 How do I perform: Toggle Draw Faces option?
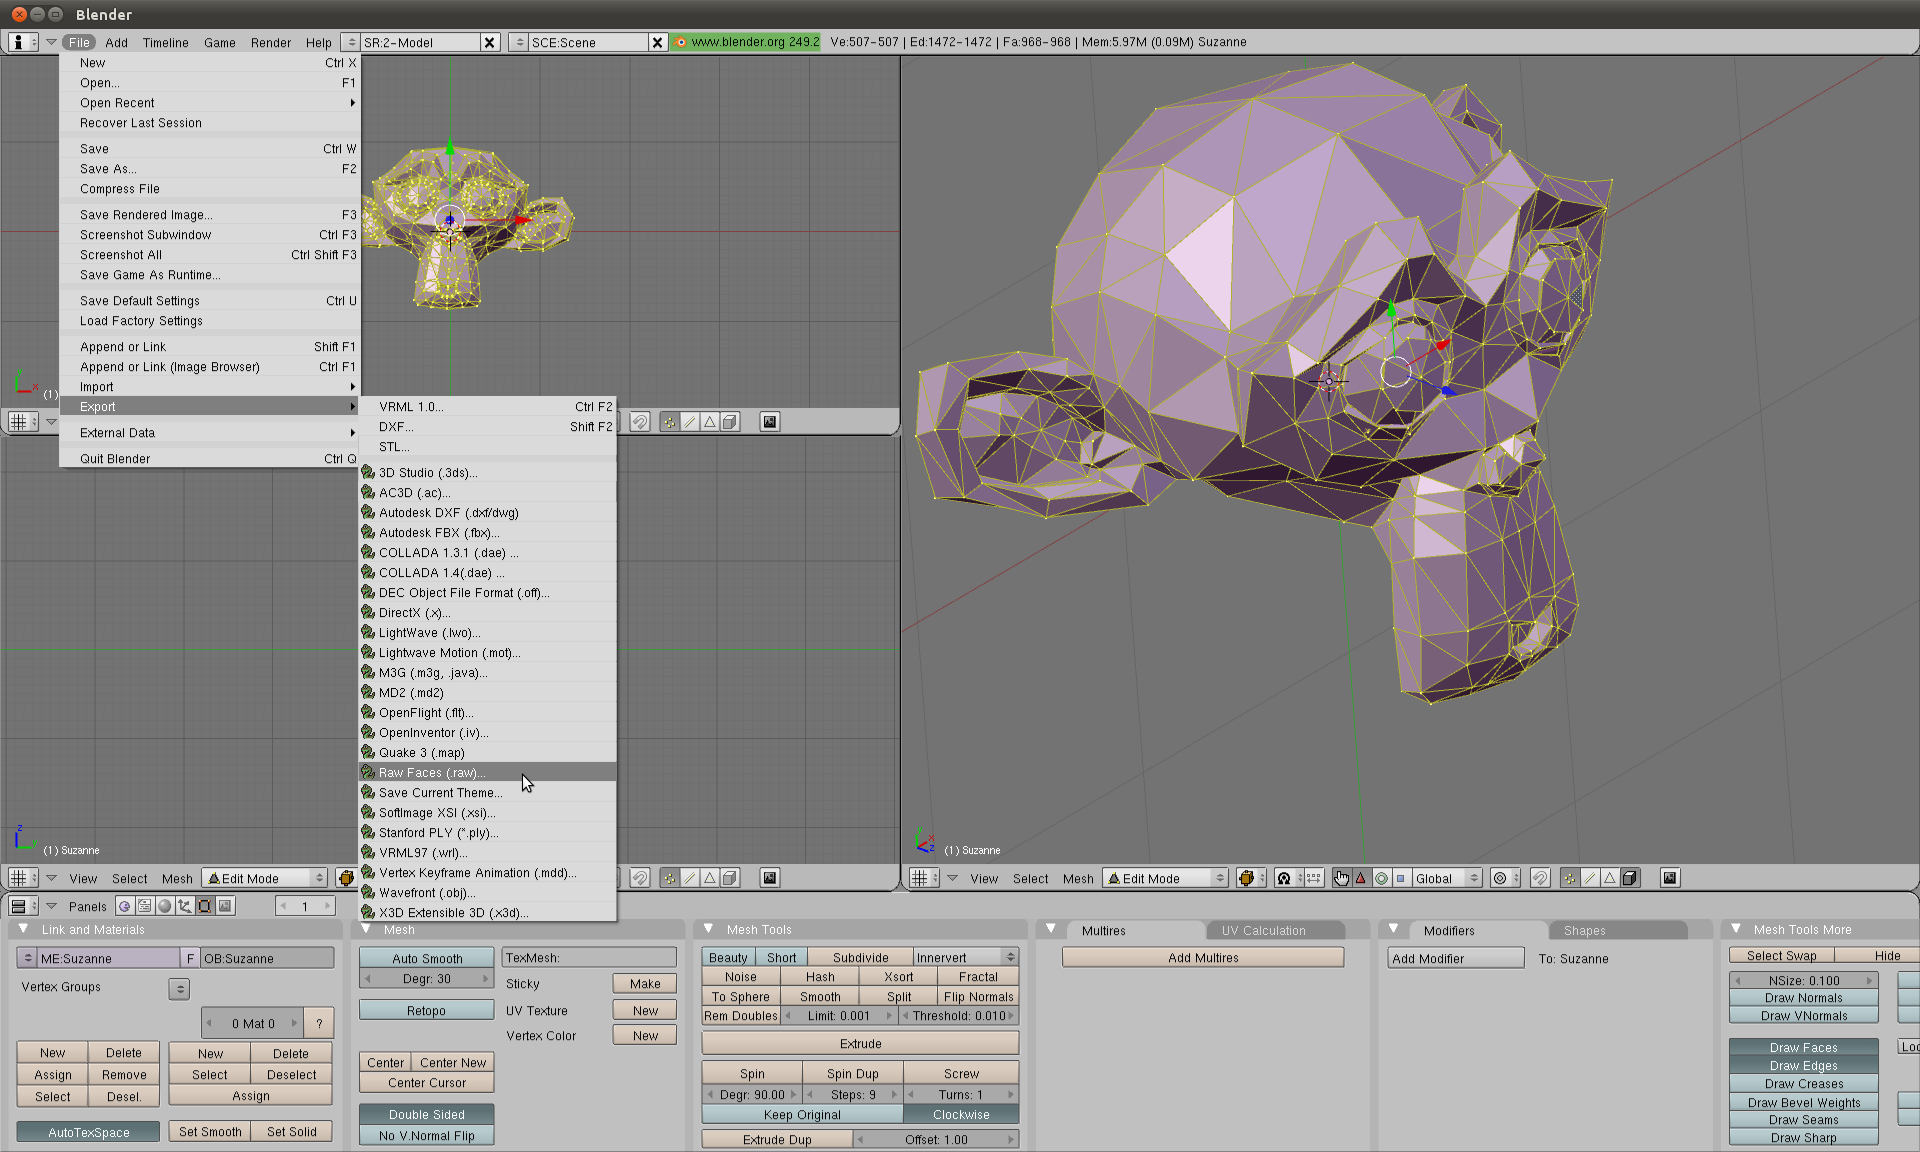tap(1803, 1047)
